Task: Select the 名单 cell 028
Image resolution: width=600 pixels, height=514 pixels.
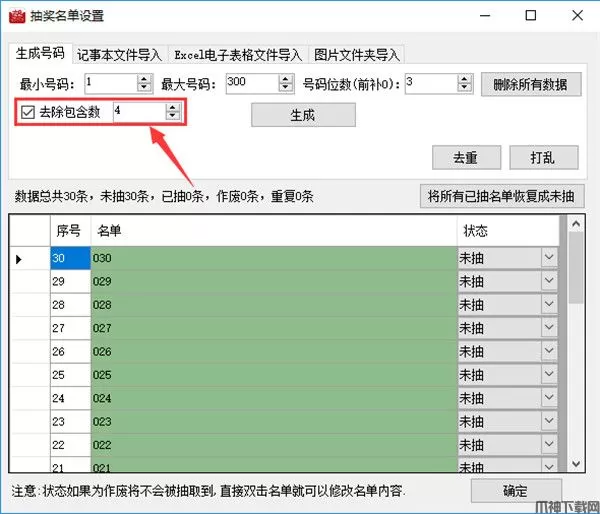Action: pos(274,305)
